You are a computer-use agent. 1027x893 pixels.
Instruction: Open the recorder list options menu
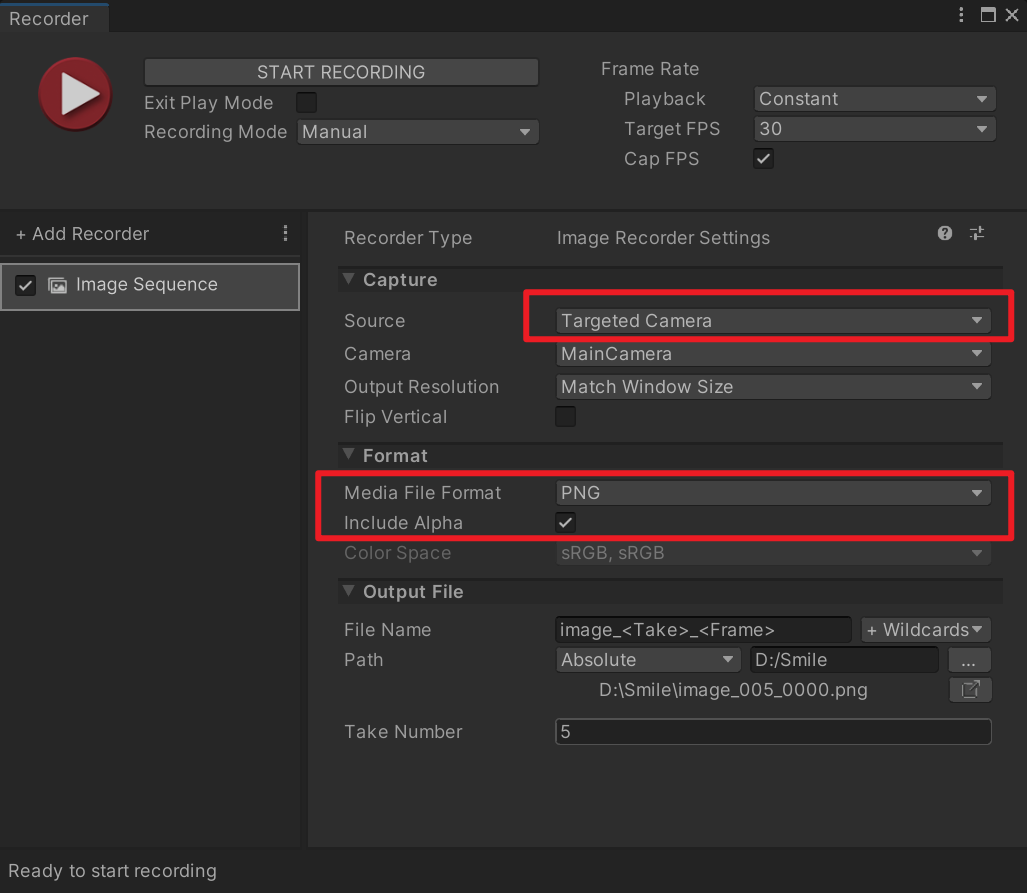tap(286, 233)
